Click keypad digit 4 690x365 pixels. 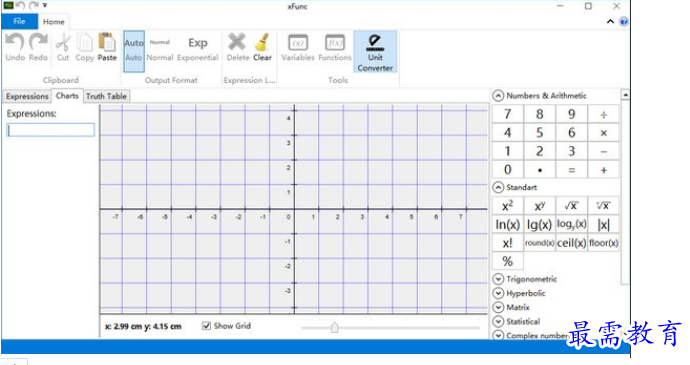(x=507, y=133)
